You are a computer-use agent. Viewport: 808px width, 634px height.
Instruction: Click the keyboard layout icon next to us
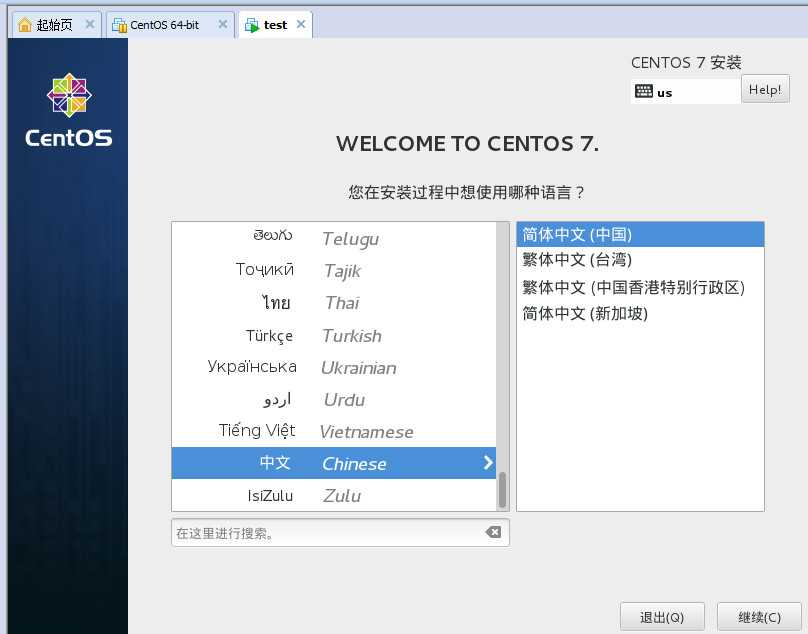point(644,91)
